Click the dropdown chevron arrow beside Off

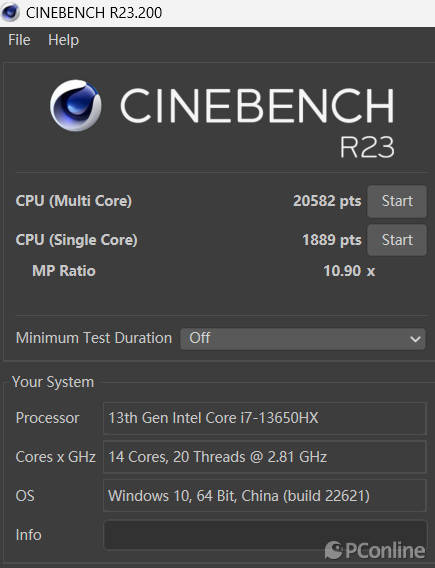pos(415,339)
